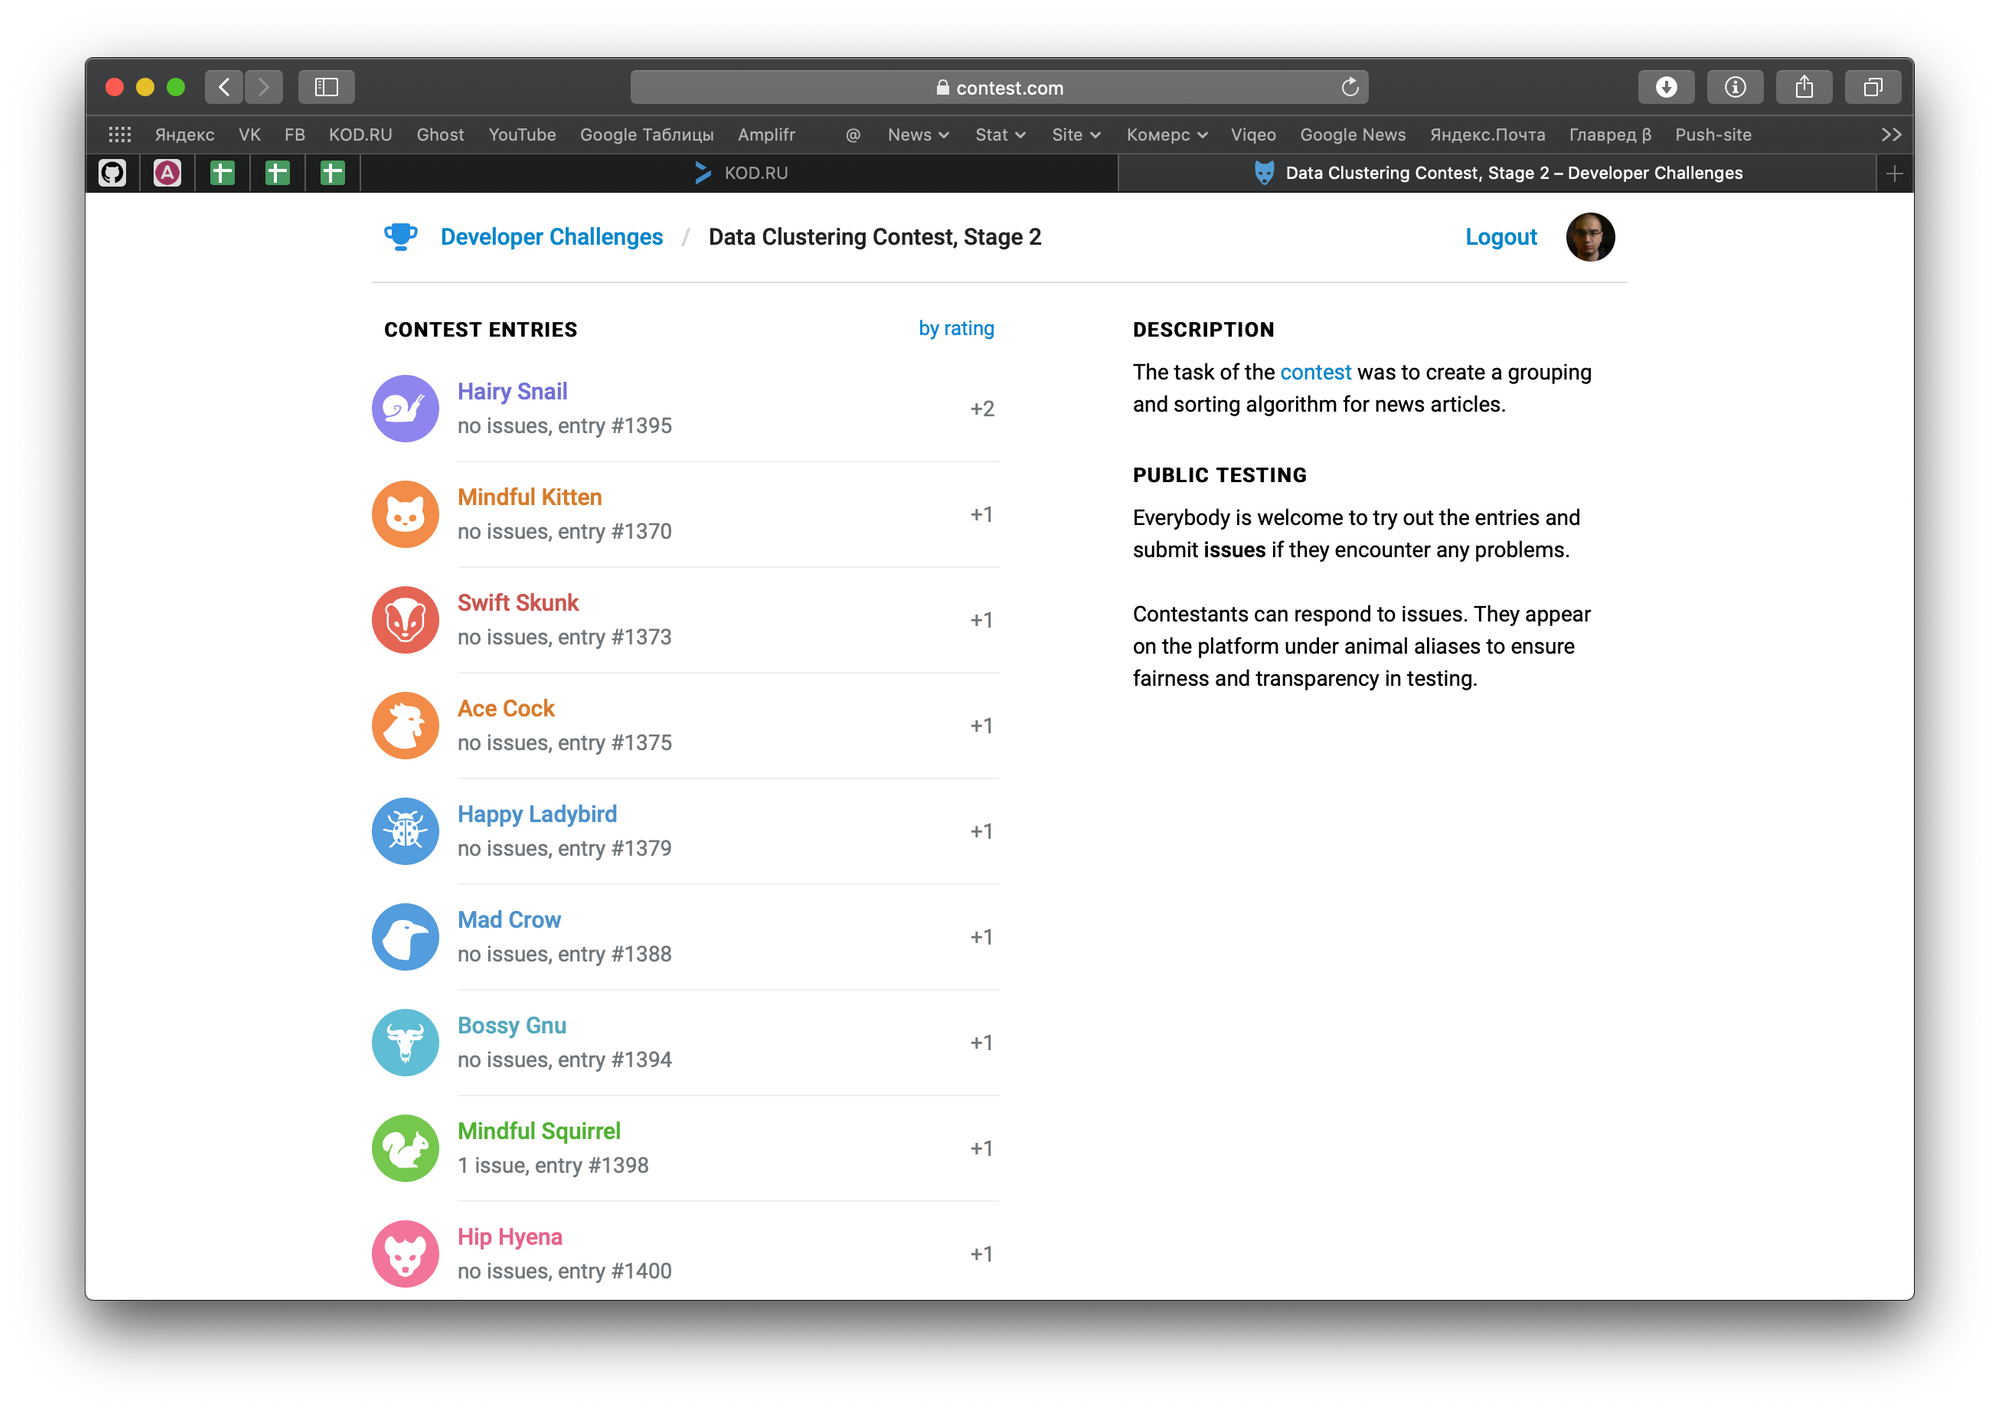Click the Logout link
2000x1413 pixels.
(1500, 237)
